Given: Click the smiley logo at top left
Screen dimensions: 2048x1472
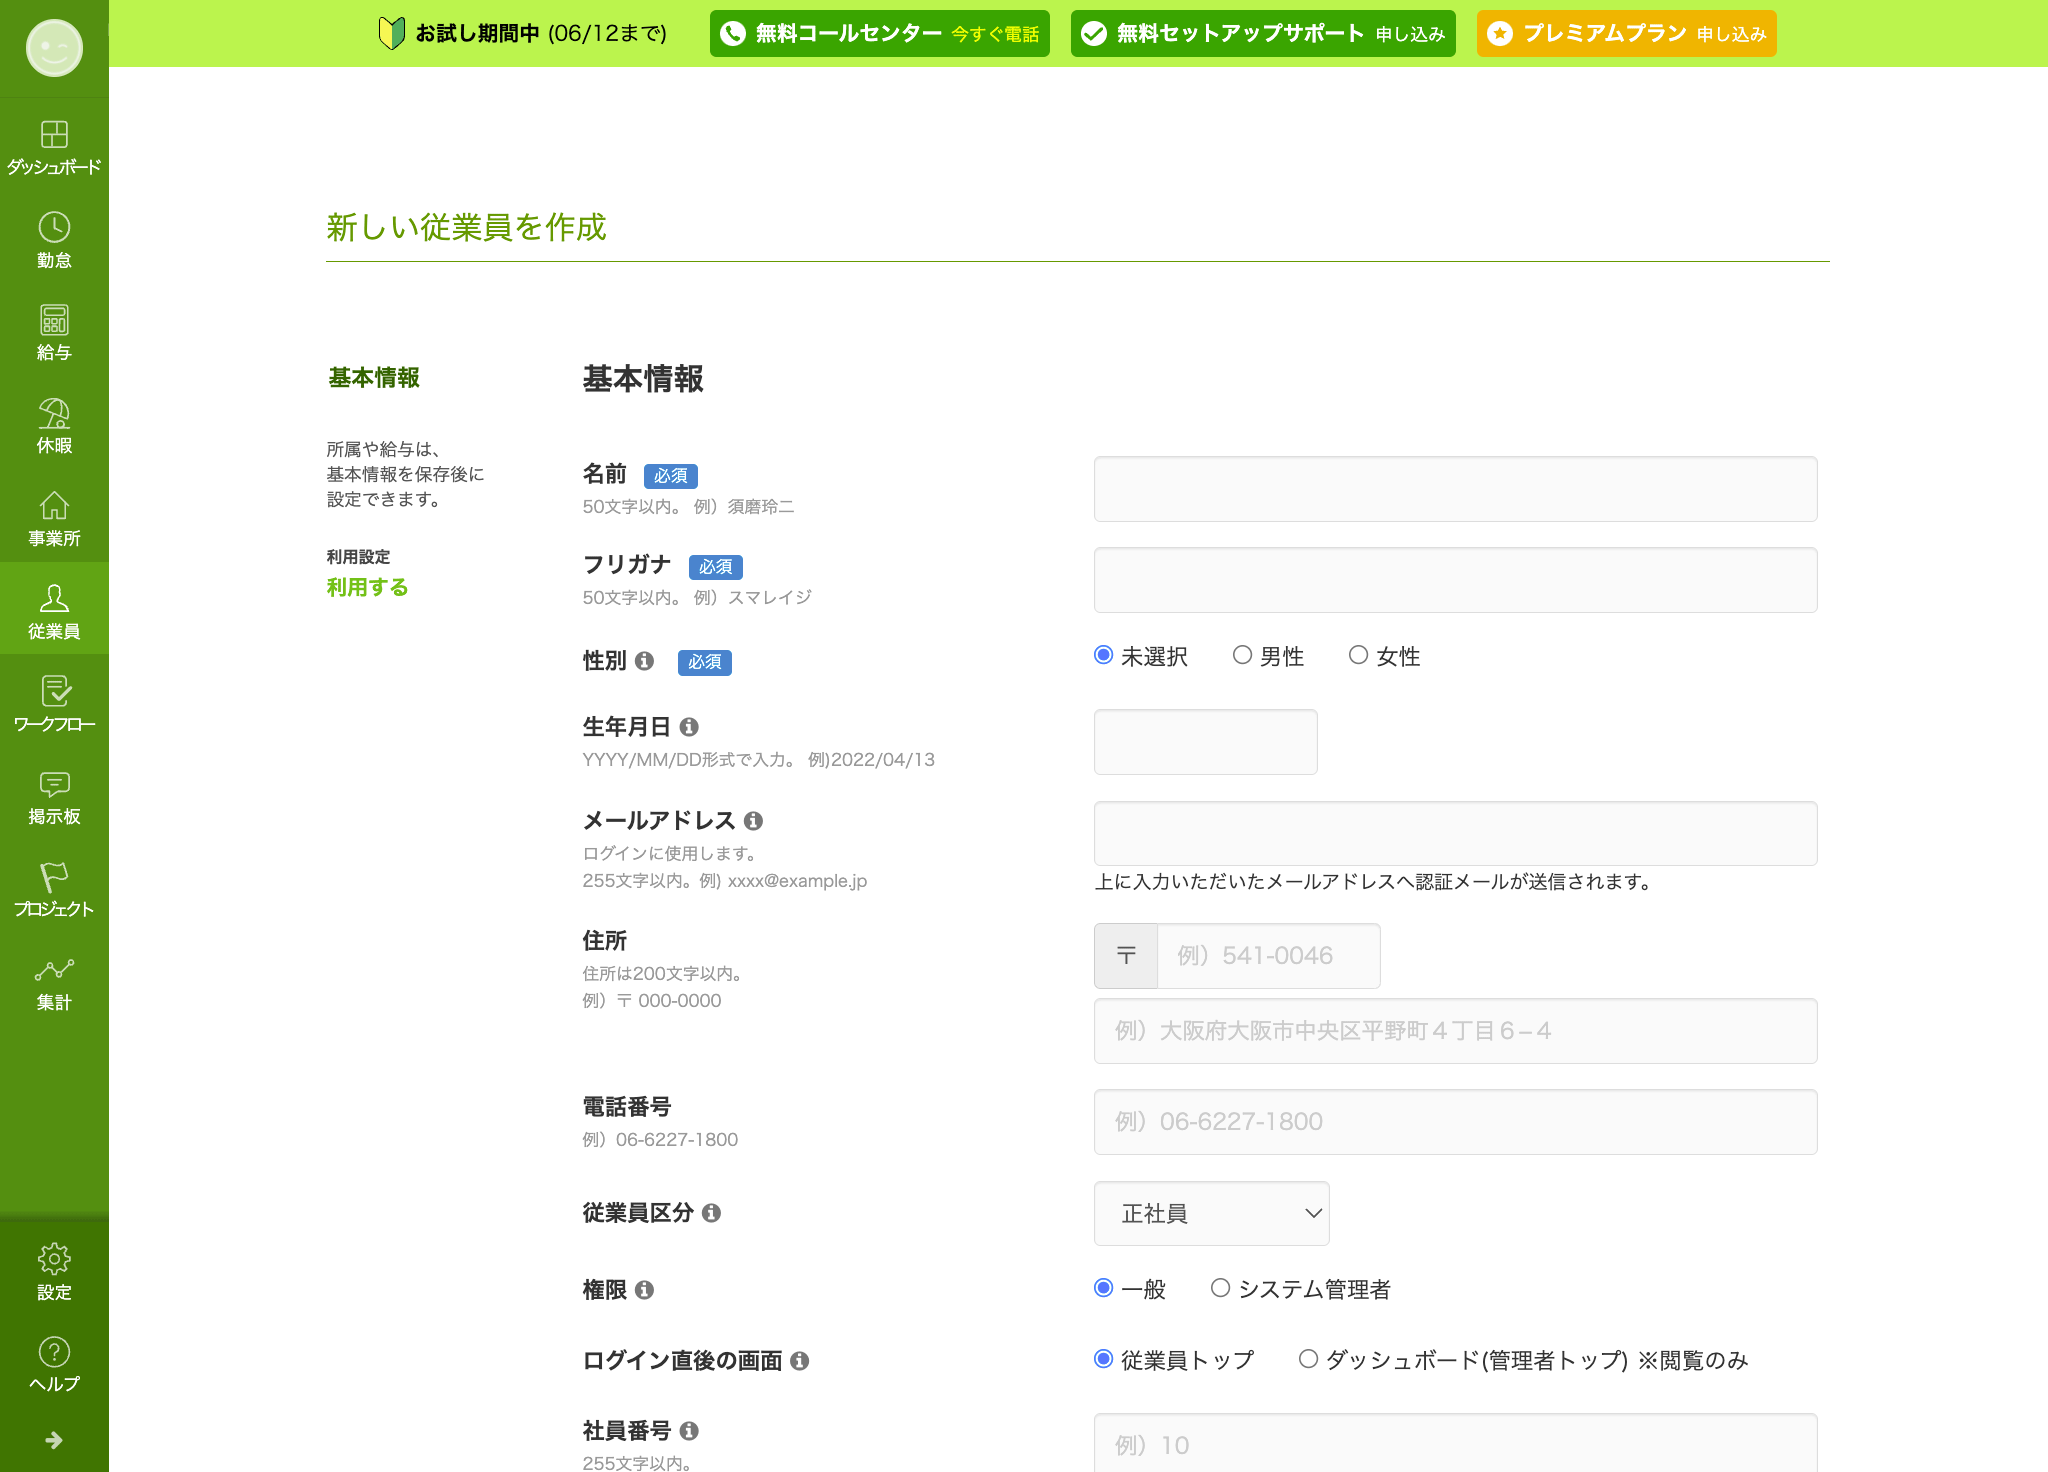Looking at the screenshot, I should tap(54, 48).
